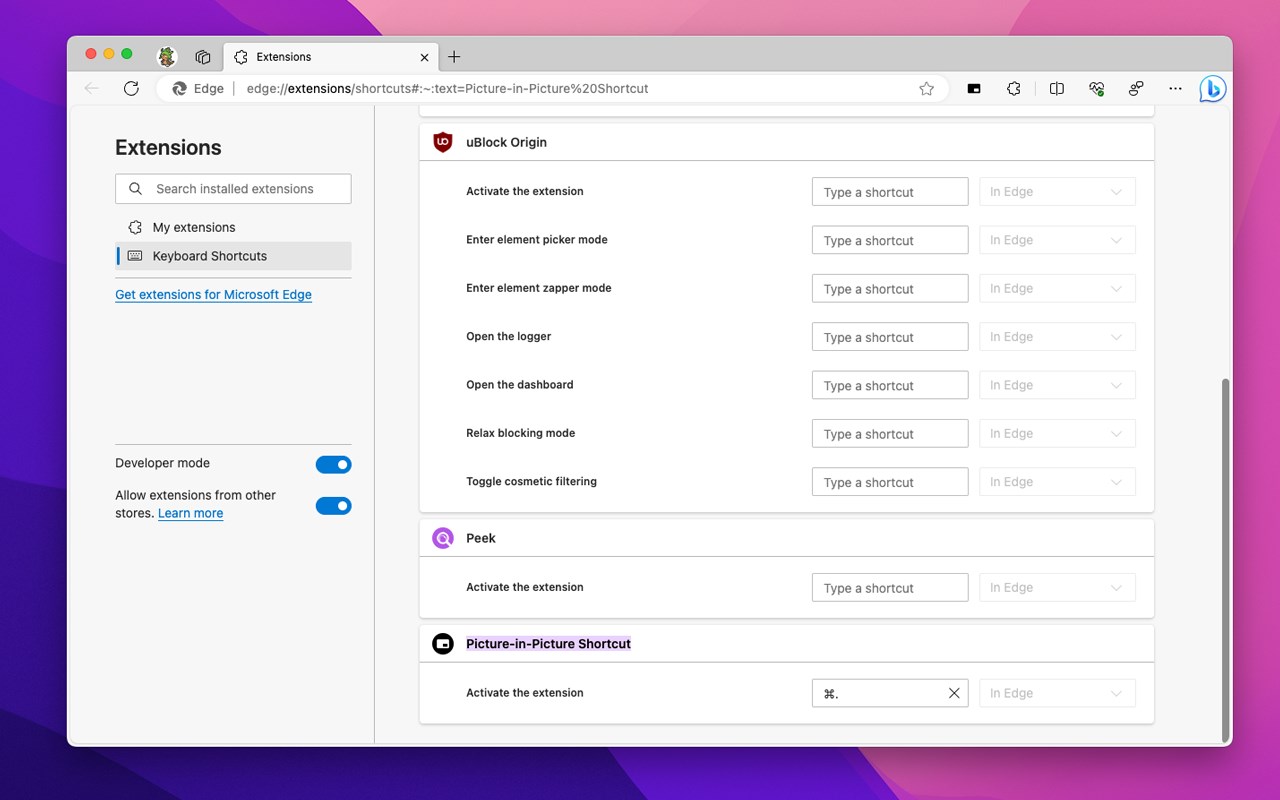Click the address bar URL
The height and width of the screenshot is (800, 1280).
click(x=447, y=88)
